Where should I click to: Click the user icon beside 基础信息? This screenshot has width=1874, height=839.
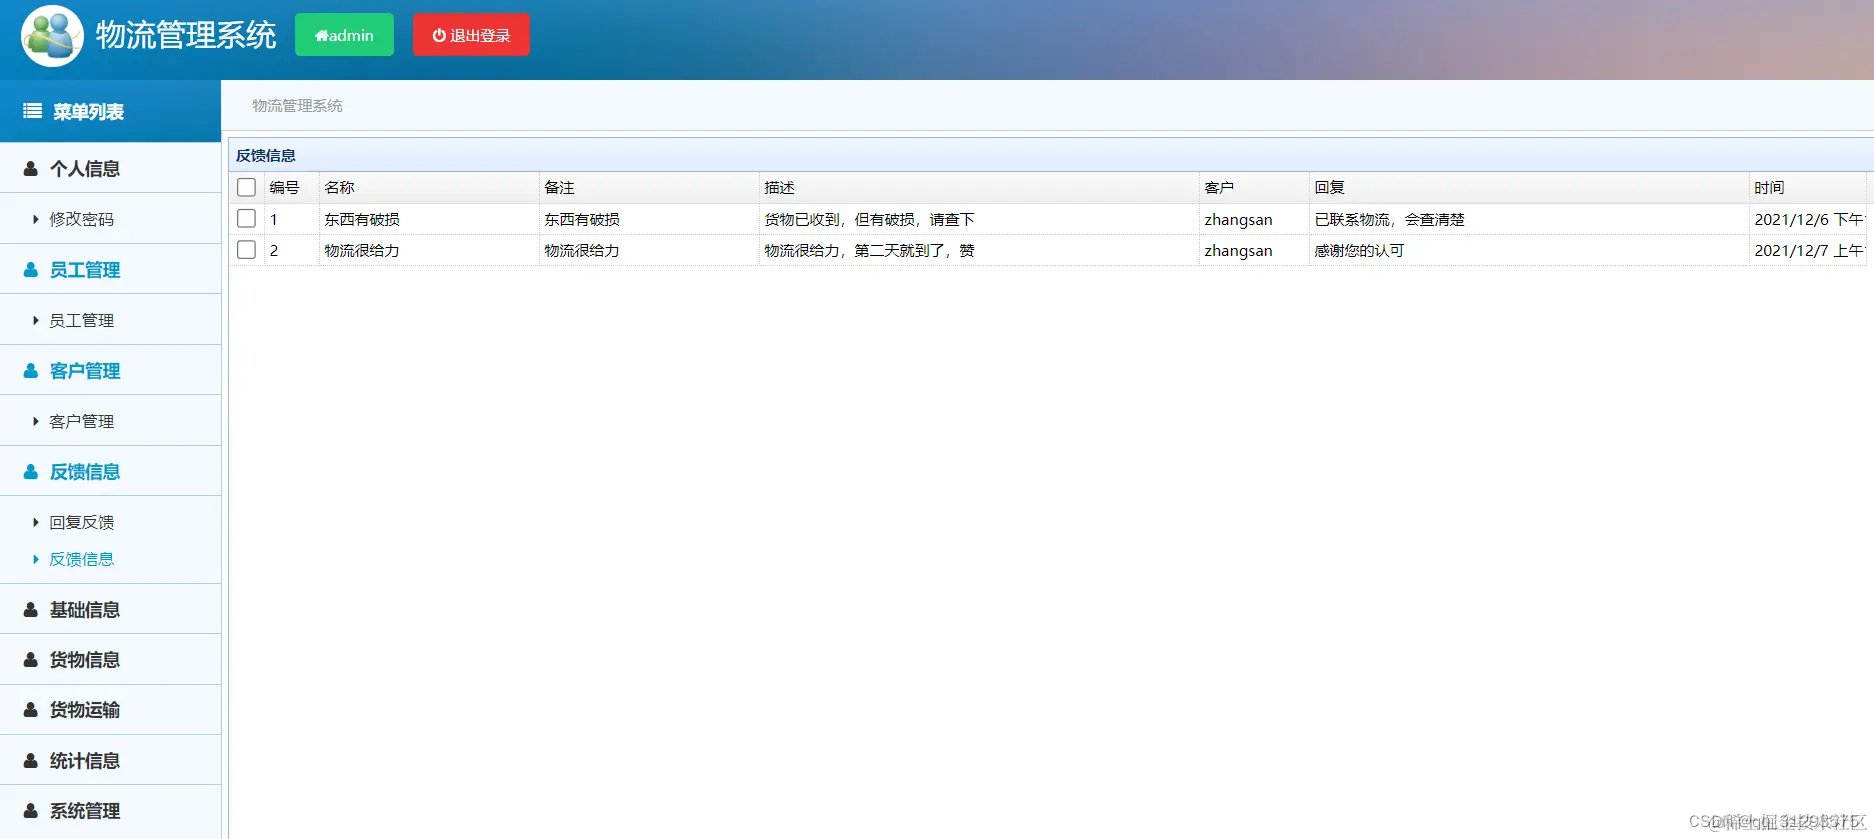31,610
